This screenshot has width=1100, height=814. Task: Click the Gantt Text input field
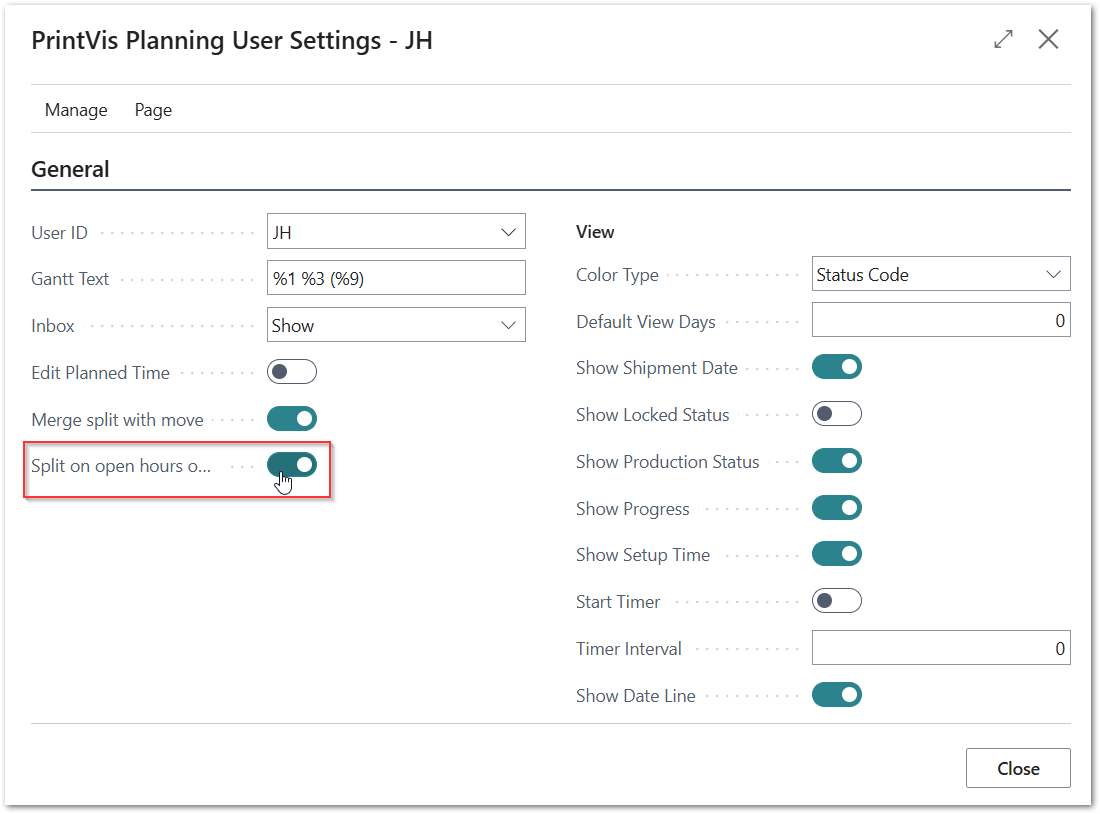click(x=396, y=279)
